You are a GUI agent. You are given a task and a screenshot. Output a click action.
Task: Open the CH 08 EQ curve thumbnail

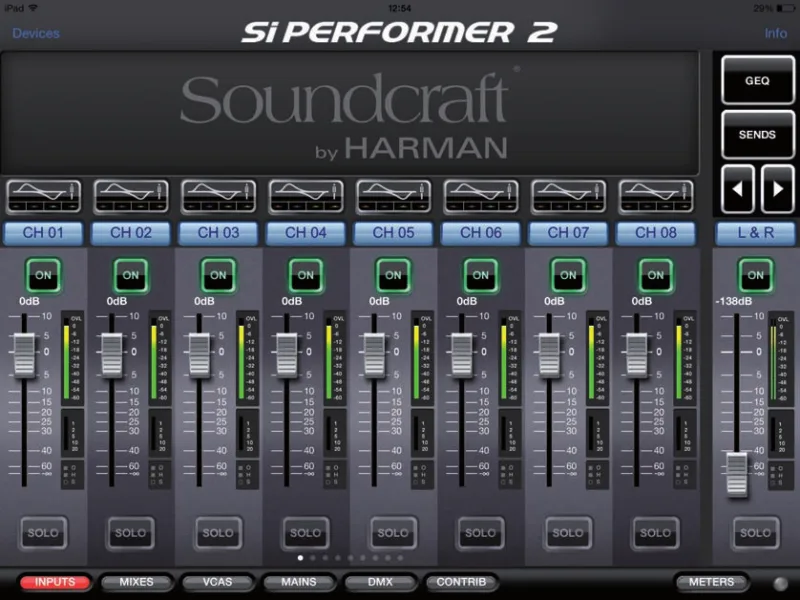(656, 196)
